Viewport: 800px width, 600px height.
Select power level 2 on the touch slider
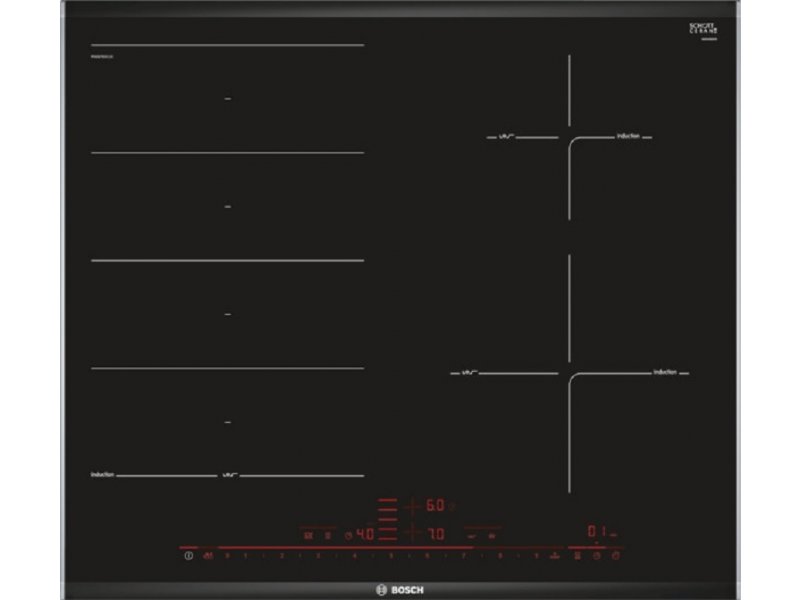tap(282, 556)
